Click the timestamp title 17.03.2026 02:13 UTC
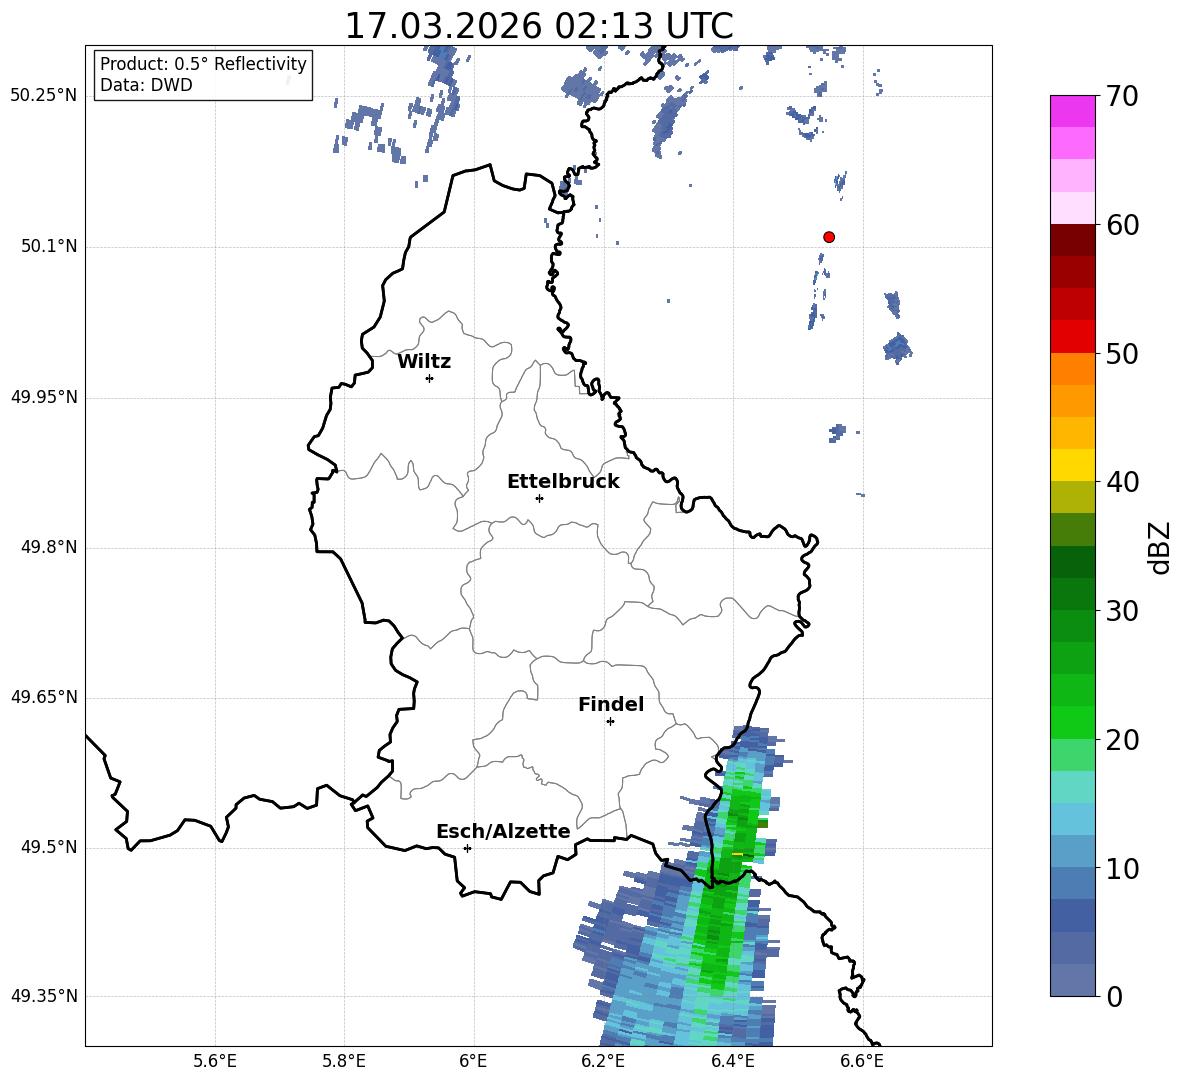This screenshot has height=1081, width=1184. 539,26
